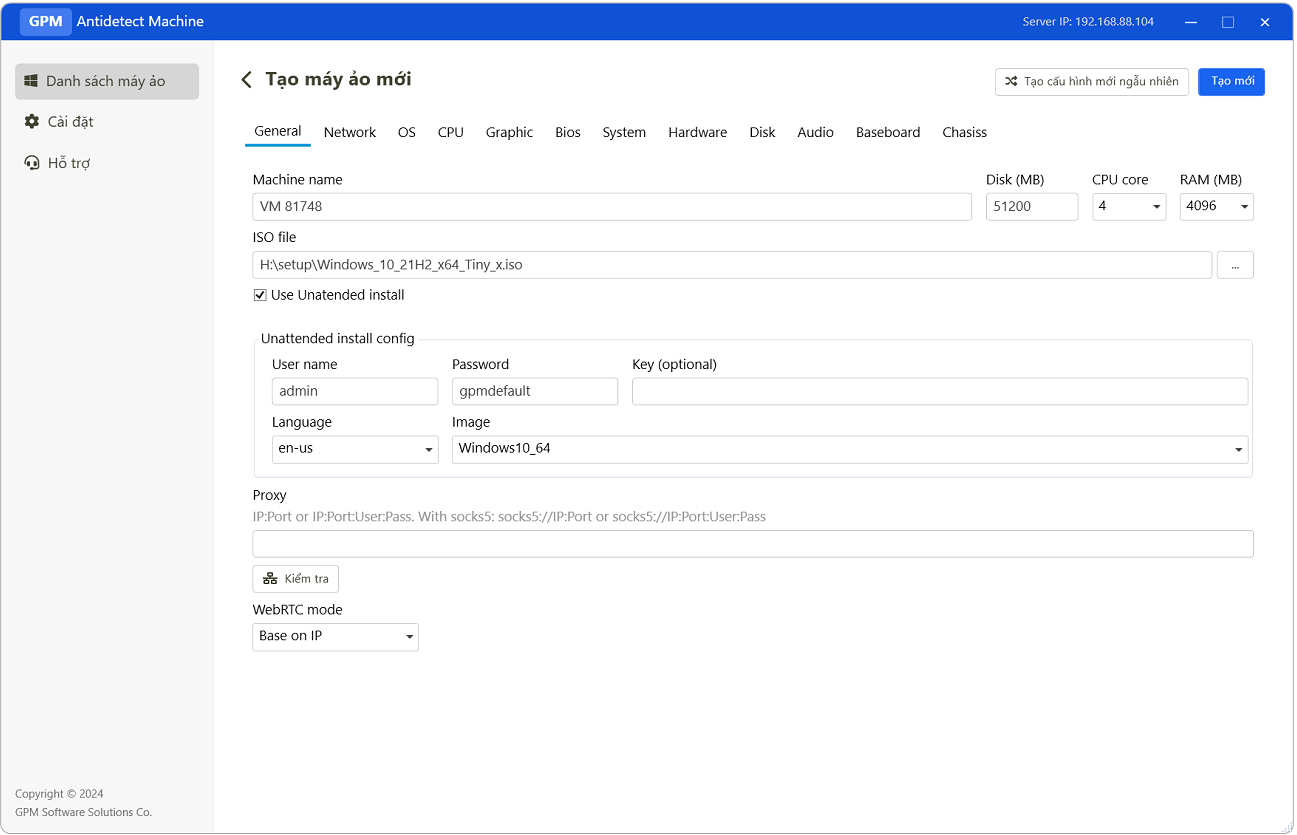
Task: Open the Image Windows10_64 dropdown
Action: point(849,449)
